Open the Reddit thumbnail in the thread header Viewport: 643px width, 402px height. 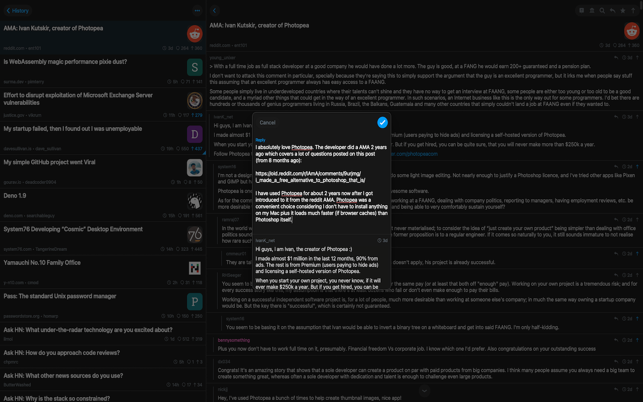[632, 31]
